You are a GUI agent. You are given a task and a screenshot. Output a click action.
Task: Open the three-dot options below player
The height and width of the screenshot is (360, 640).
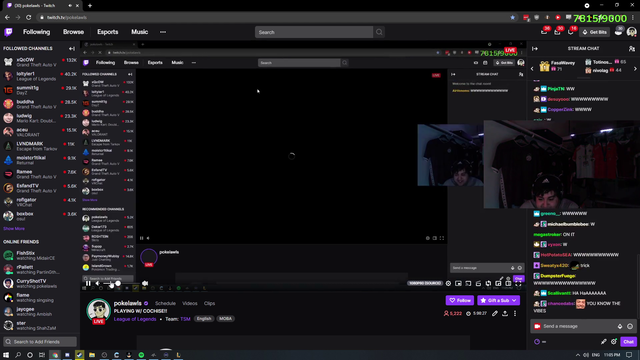point(515,313)
